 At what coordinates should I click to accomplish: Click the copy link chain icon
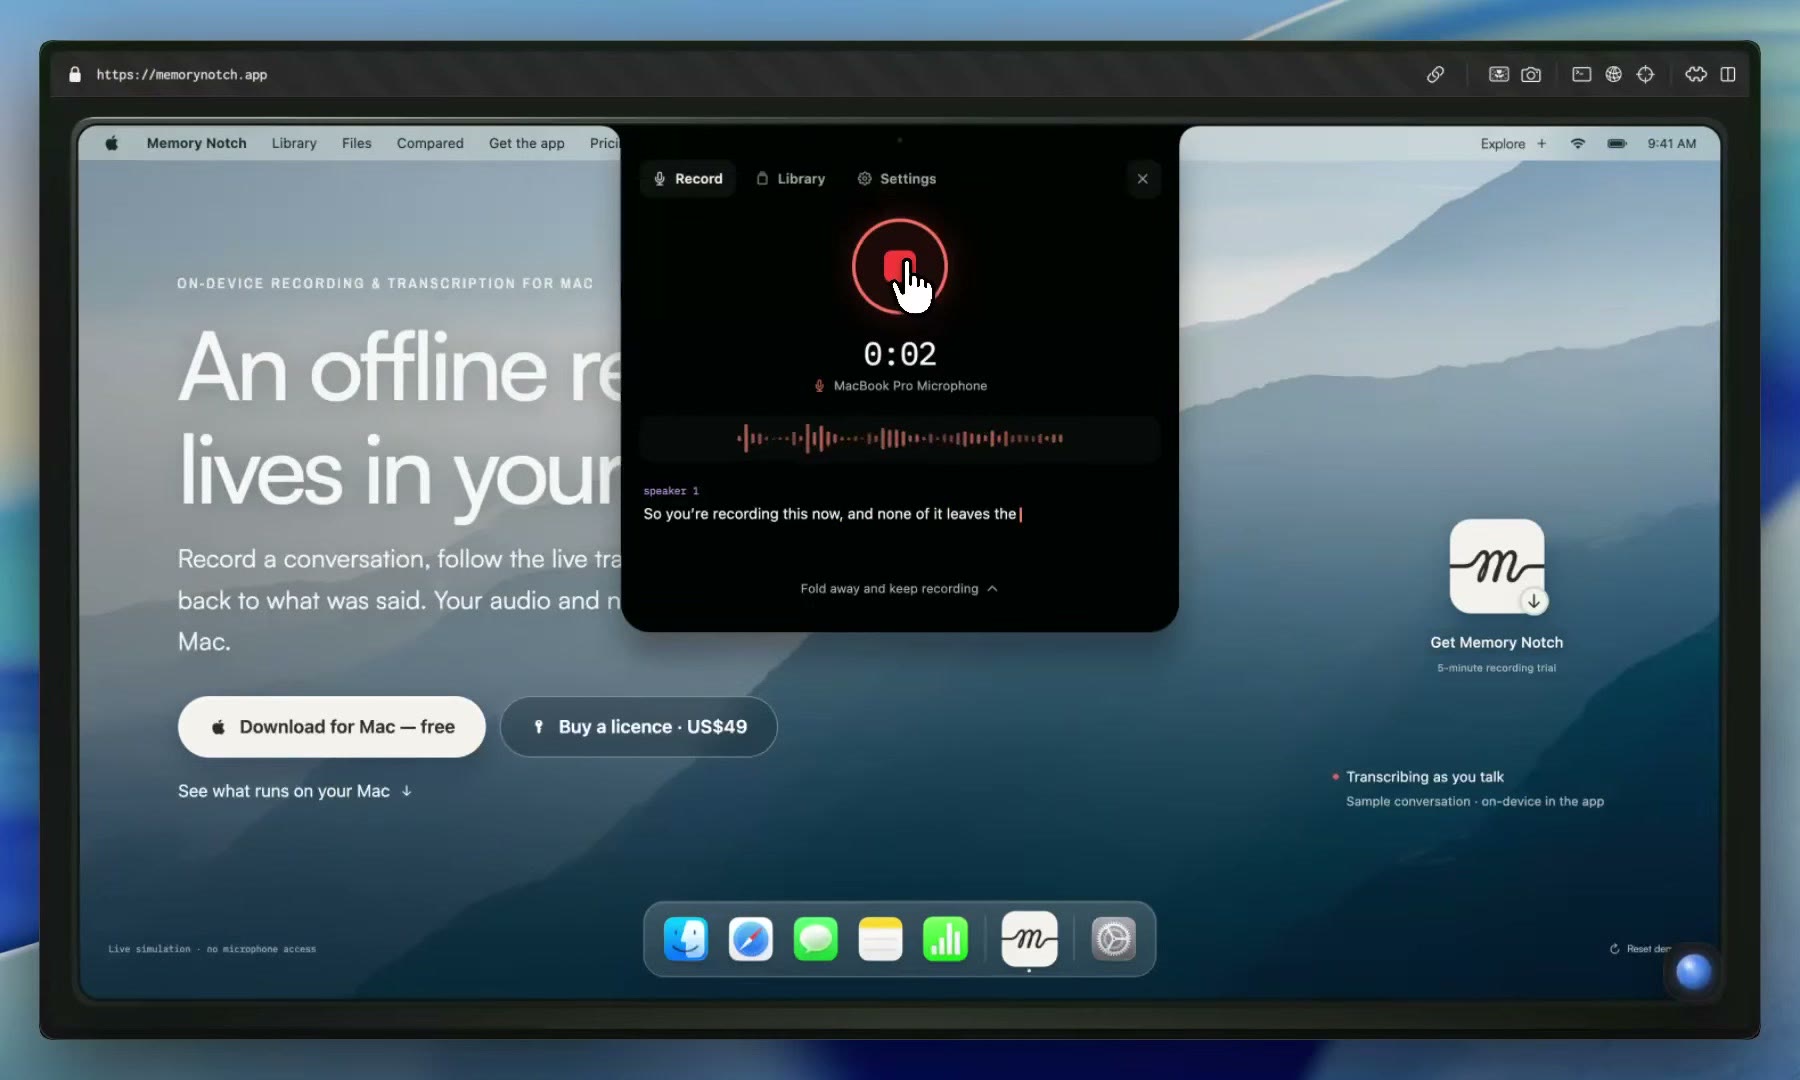[x=1435, y=74]
